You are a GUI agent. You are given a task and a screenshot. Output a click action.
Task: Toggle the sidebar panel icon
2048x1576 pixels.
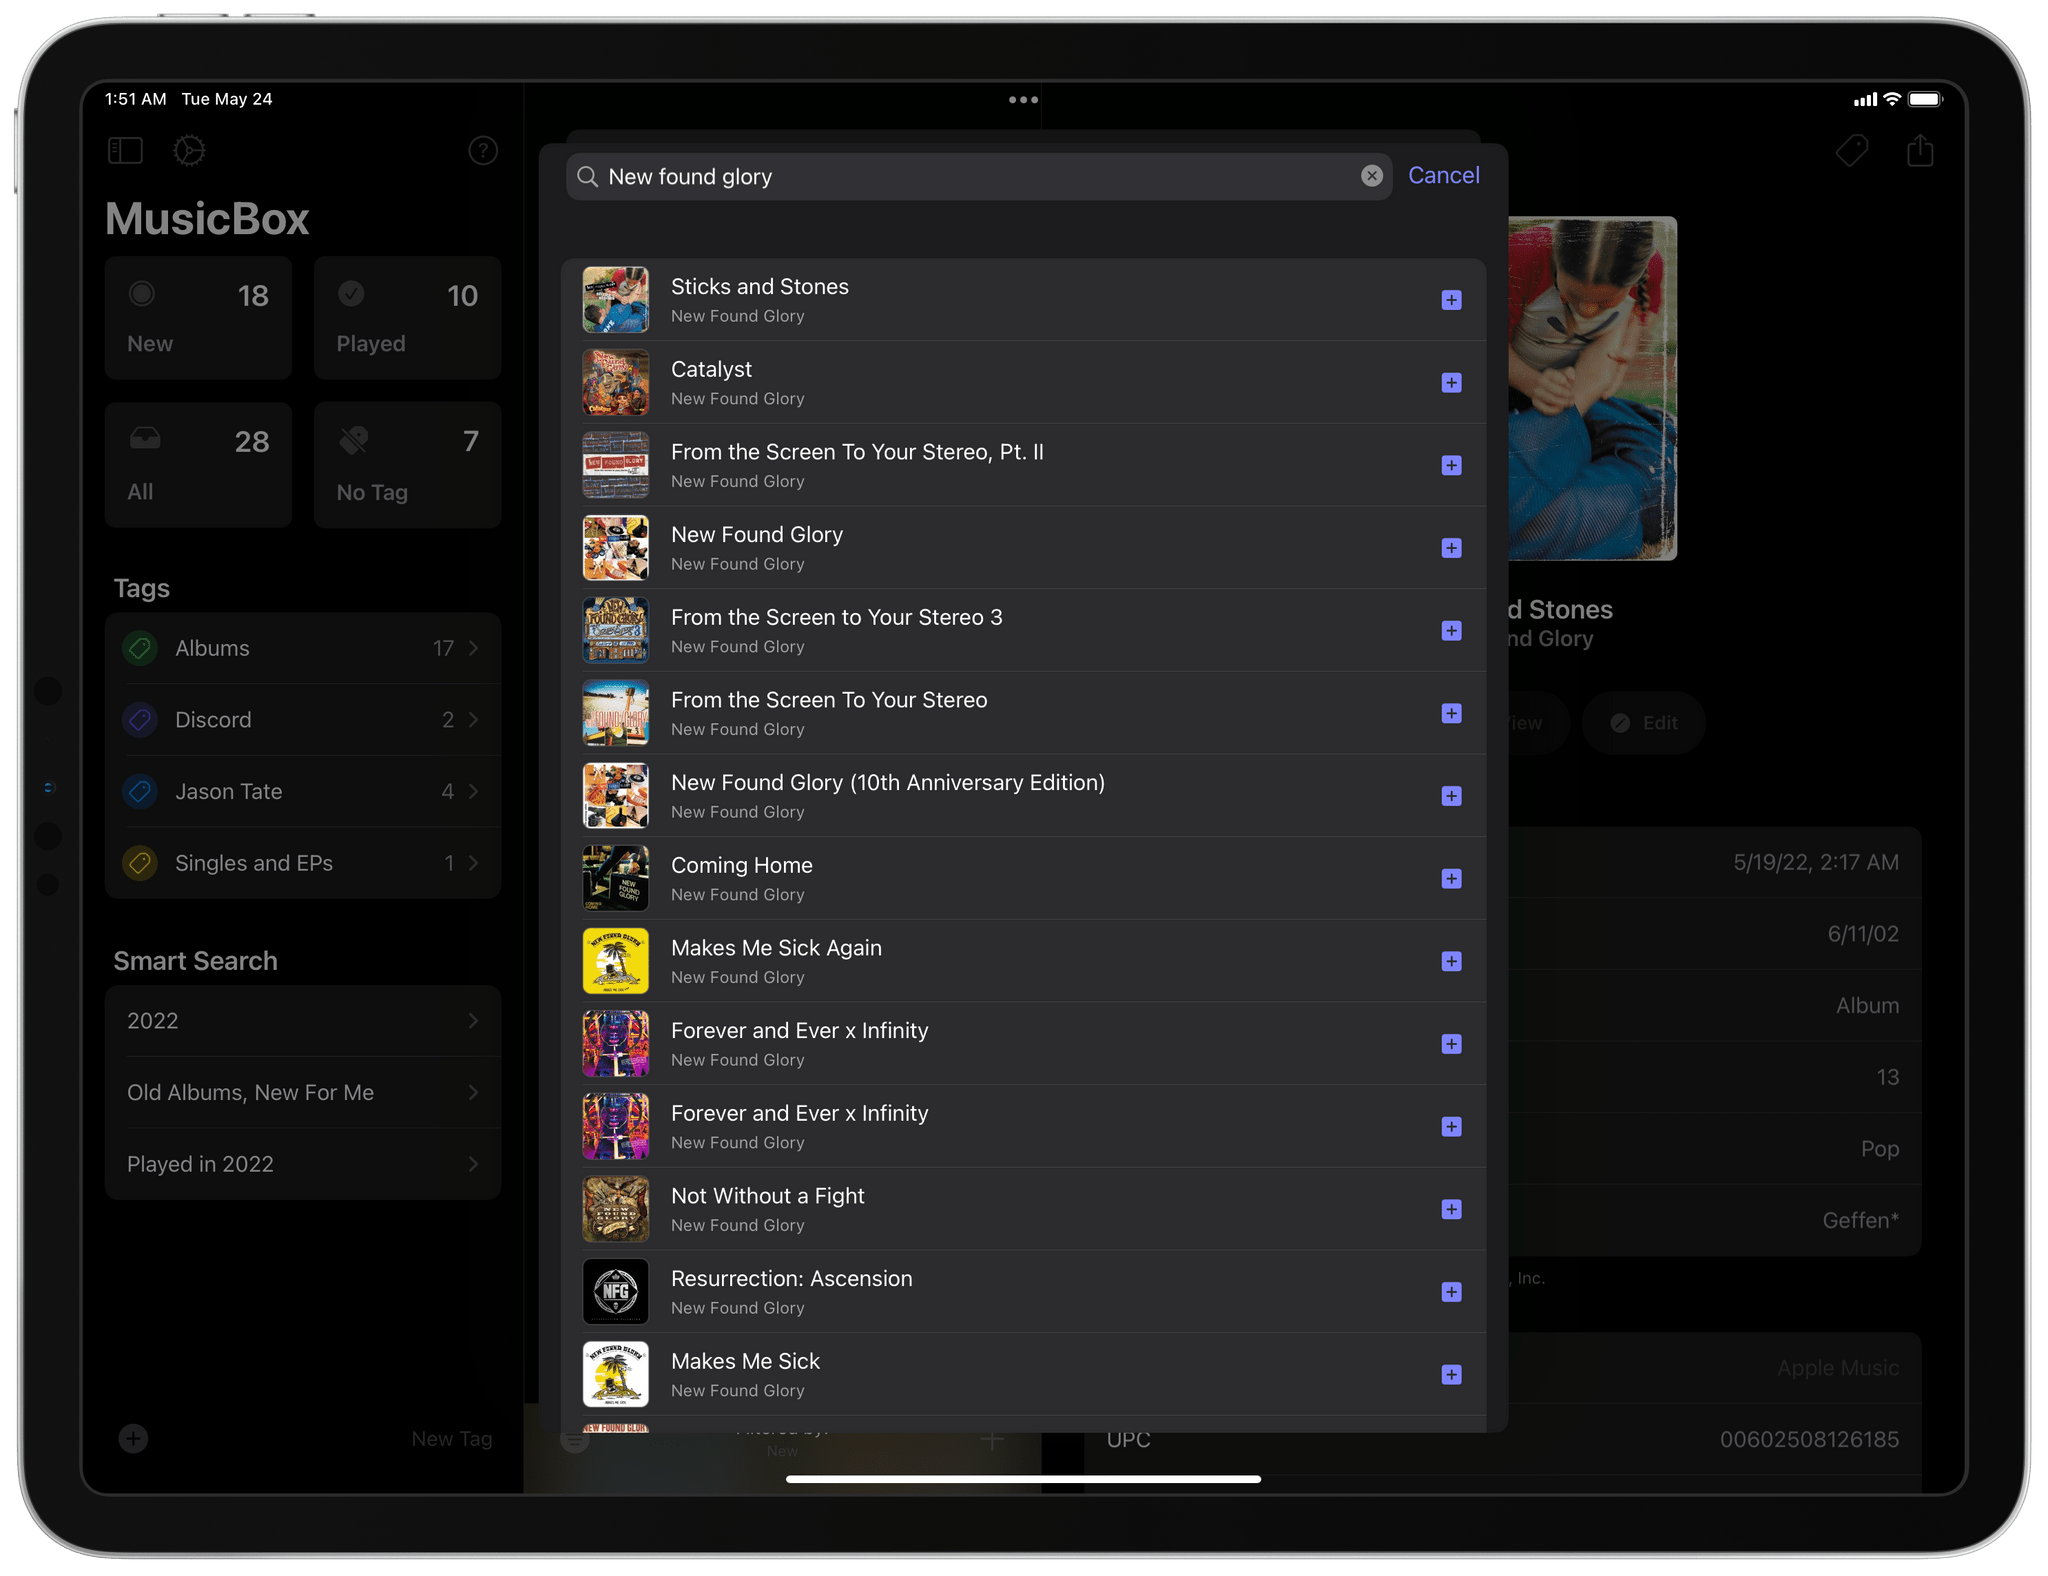coord(125,151)
